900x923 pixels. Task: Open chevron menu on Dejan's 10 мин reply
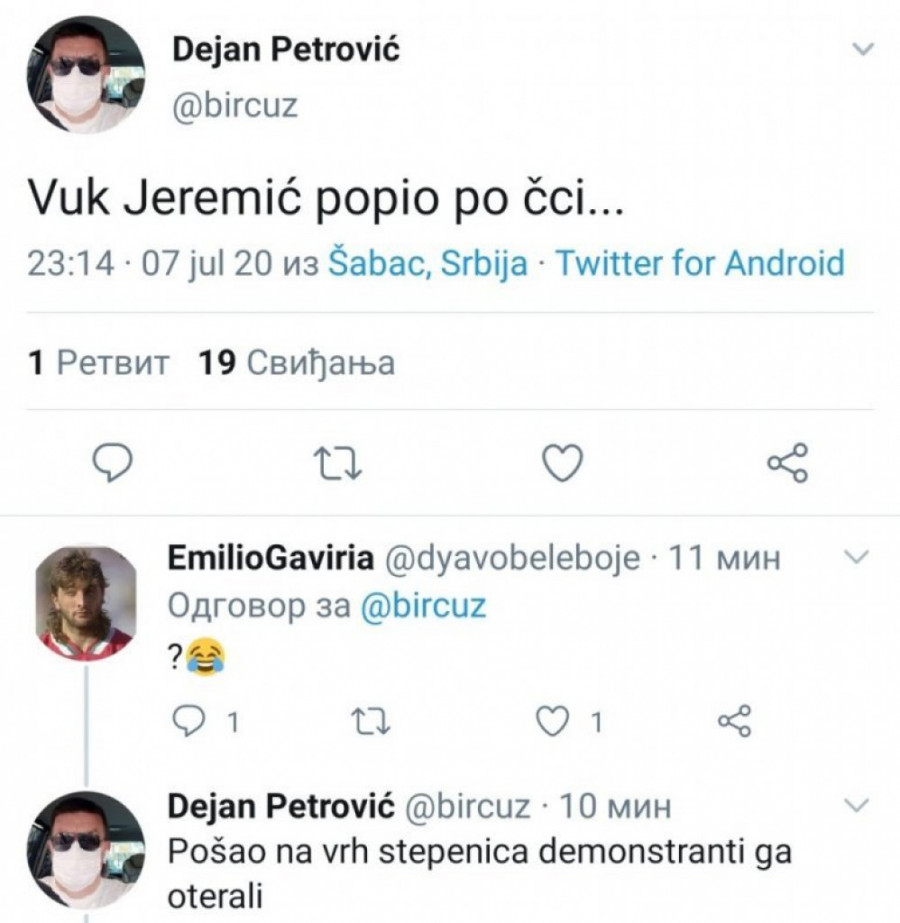tap(858, 805)
